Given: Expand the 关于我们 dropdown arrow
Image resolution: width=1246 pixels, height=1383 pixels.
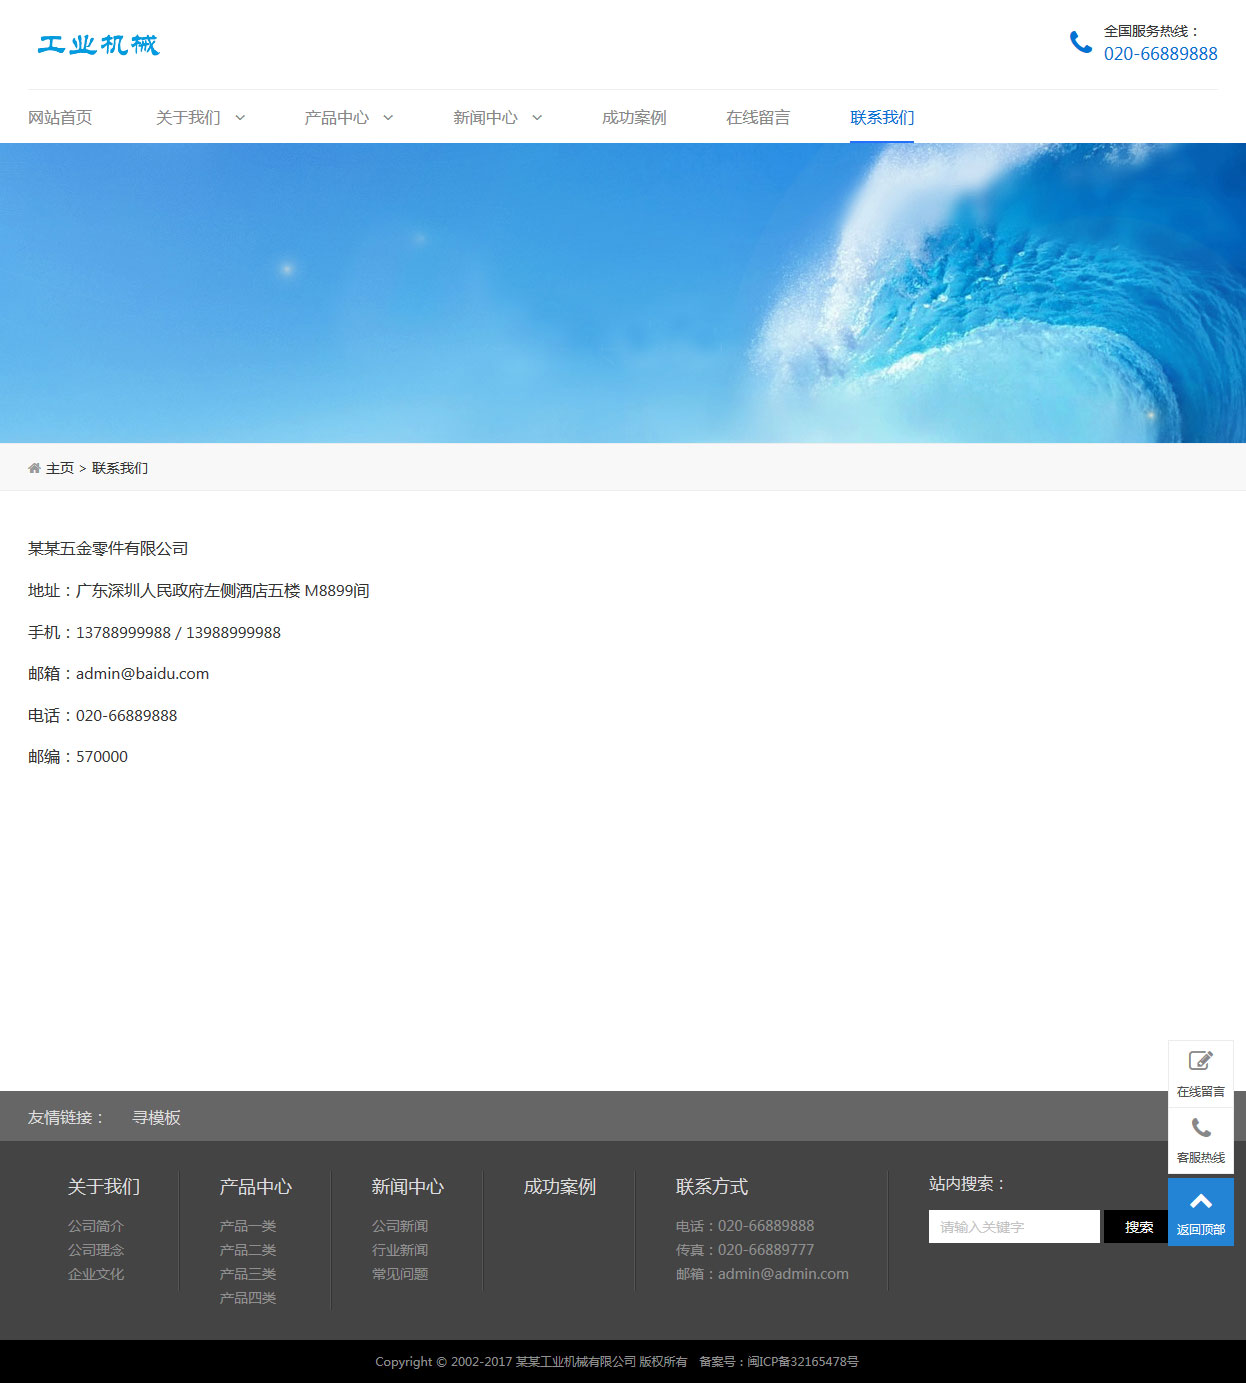Looking at the screenshot, I should click(x=240, y=118).
